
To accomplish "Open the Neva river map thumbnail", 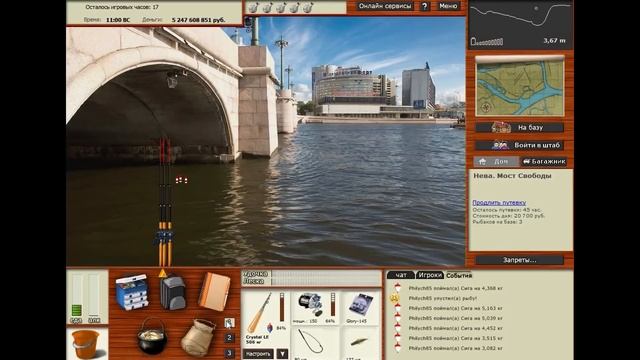I will [x=520, y=88].
